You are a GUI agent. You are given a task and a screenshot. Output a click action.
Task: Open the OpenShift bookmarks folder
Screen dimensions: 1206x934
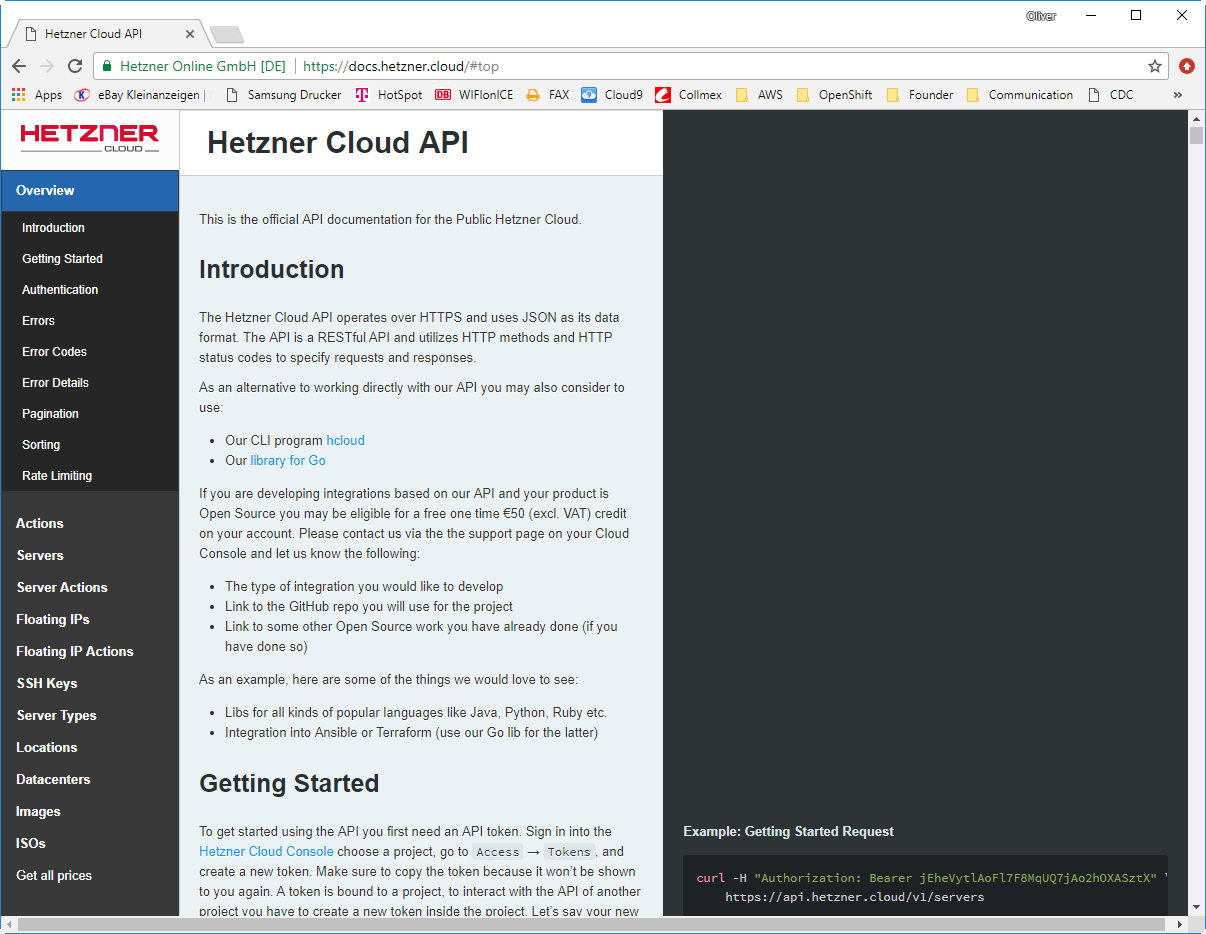835,95
